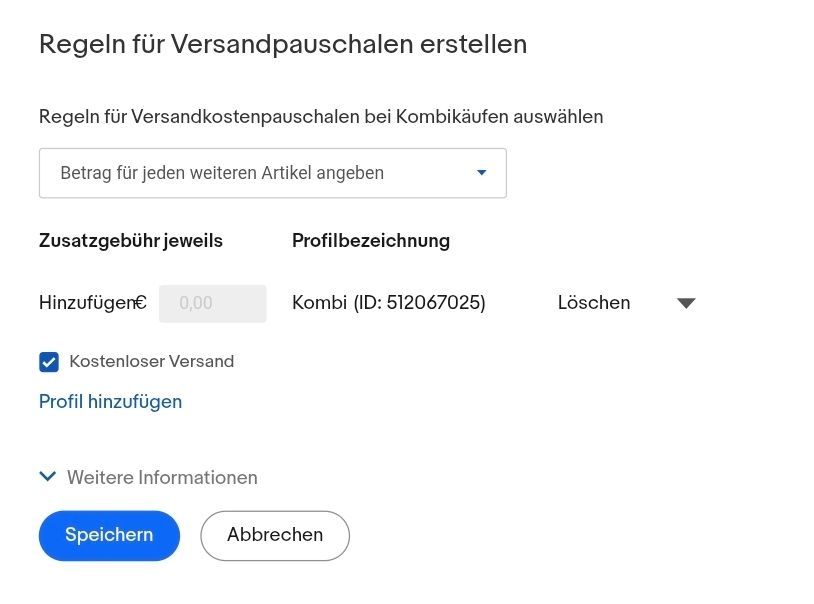The width and height of the screenshot is (814, 604).
Task: Cancel with the Abbrechen button
Action: [x=274, y=535]
